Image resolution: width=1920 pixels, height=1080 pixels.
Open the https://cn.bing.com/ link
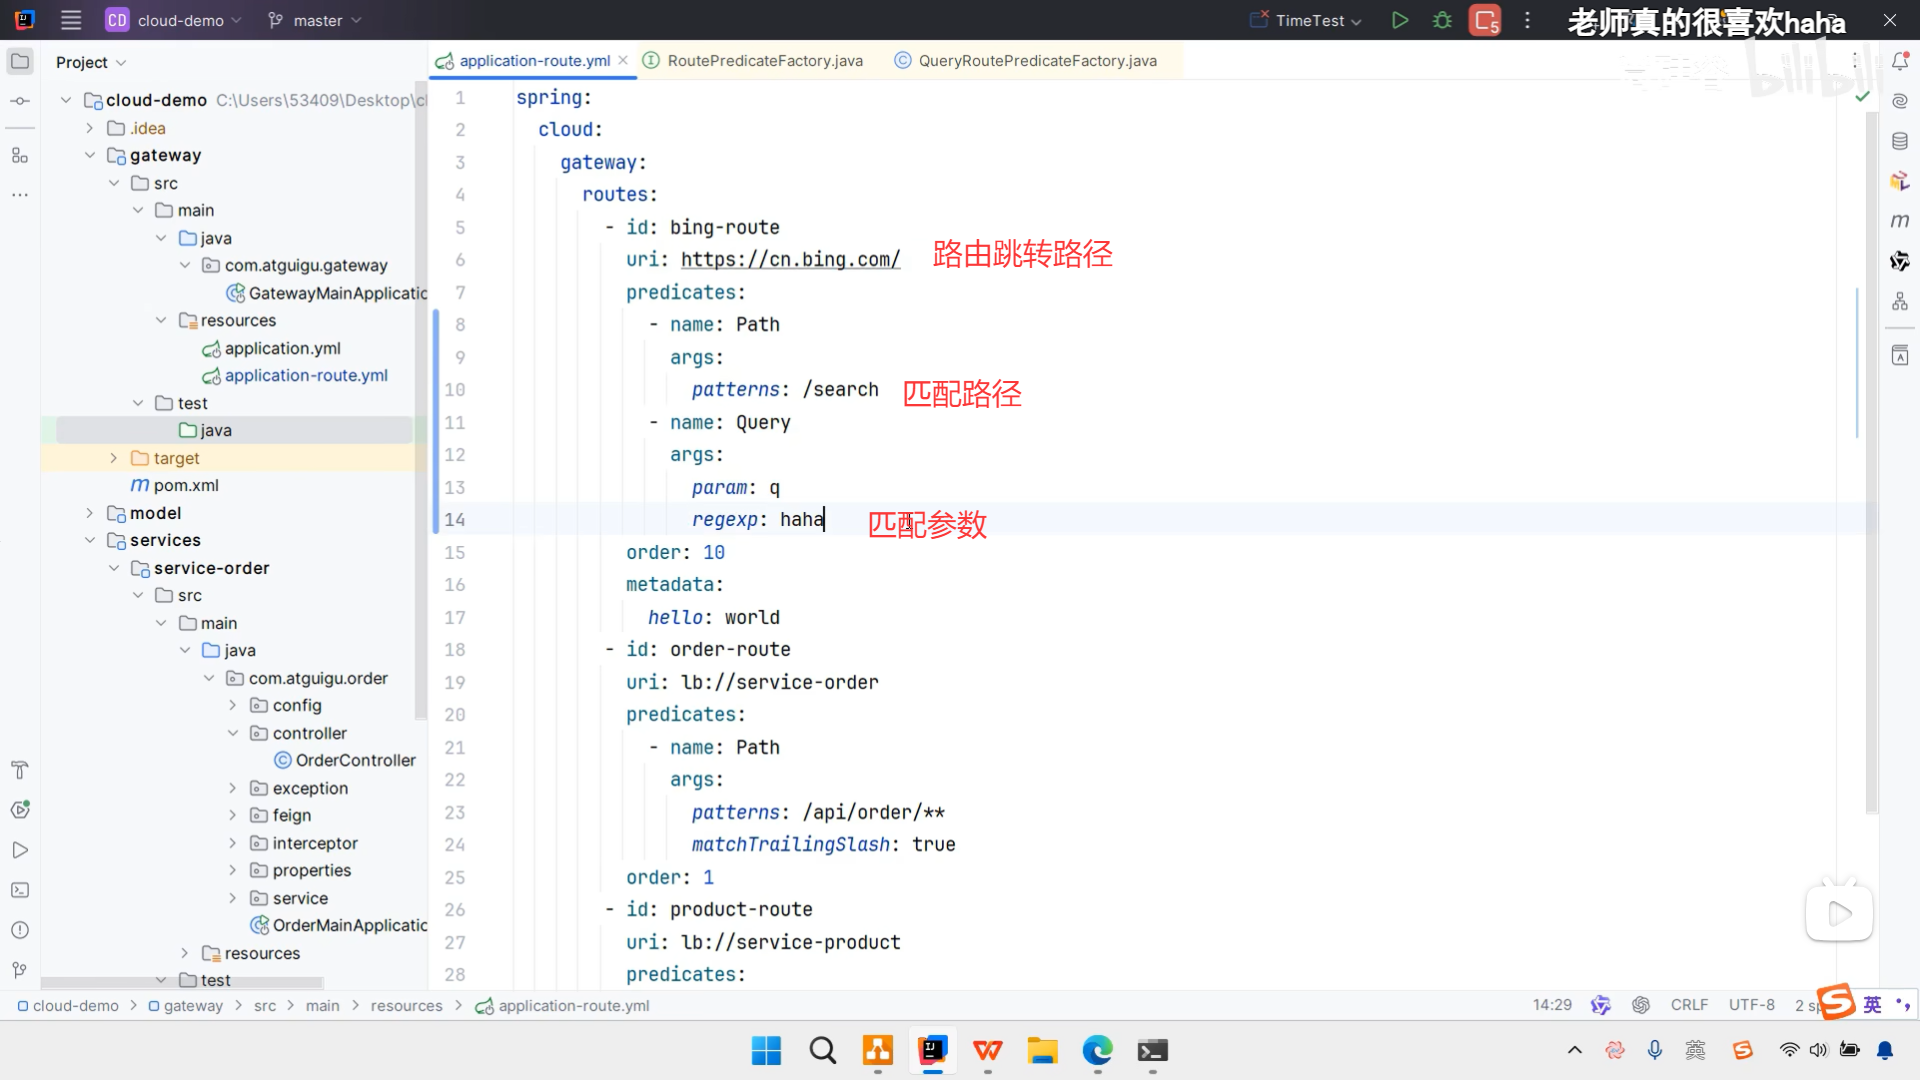coord(790,260)
